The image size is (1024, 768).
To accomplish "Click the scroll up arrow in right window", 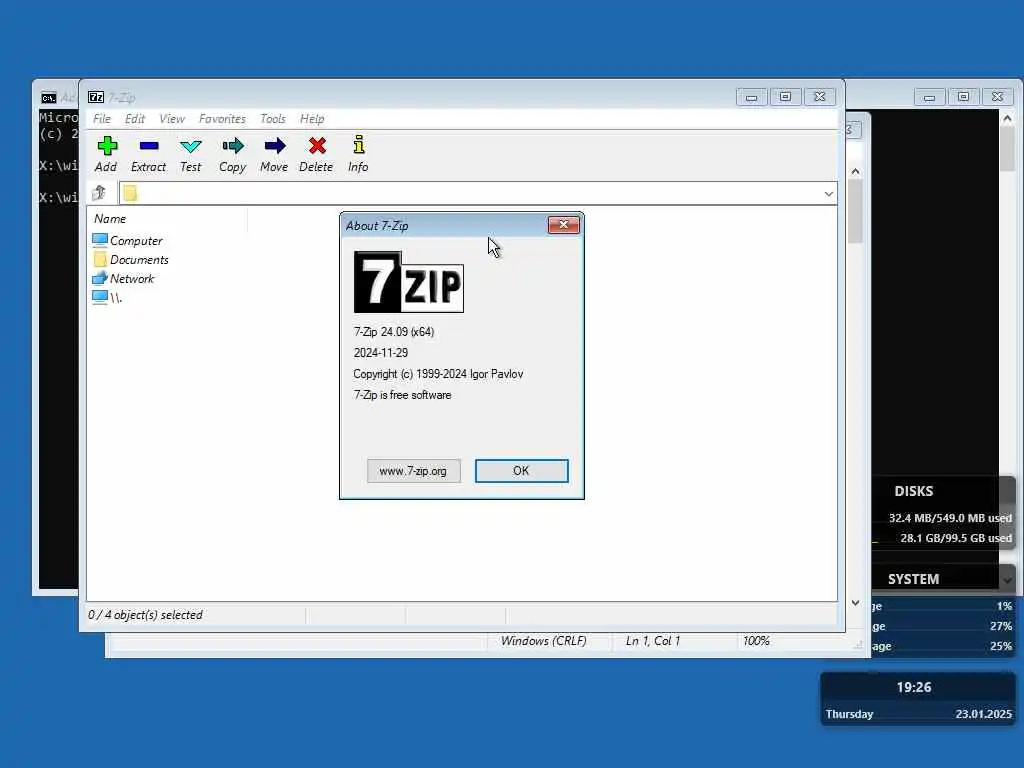I will pyautogui.click(x=1007, y=118).
